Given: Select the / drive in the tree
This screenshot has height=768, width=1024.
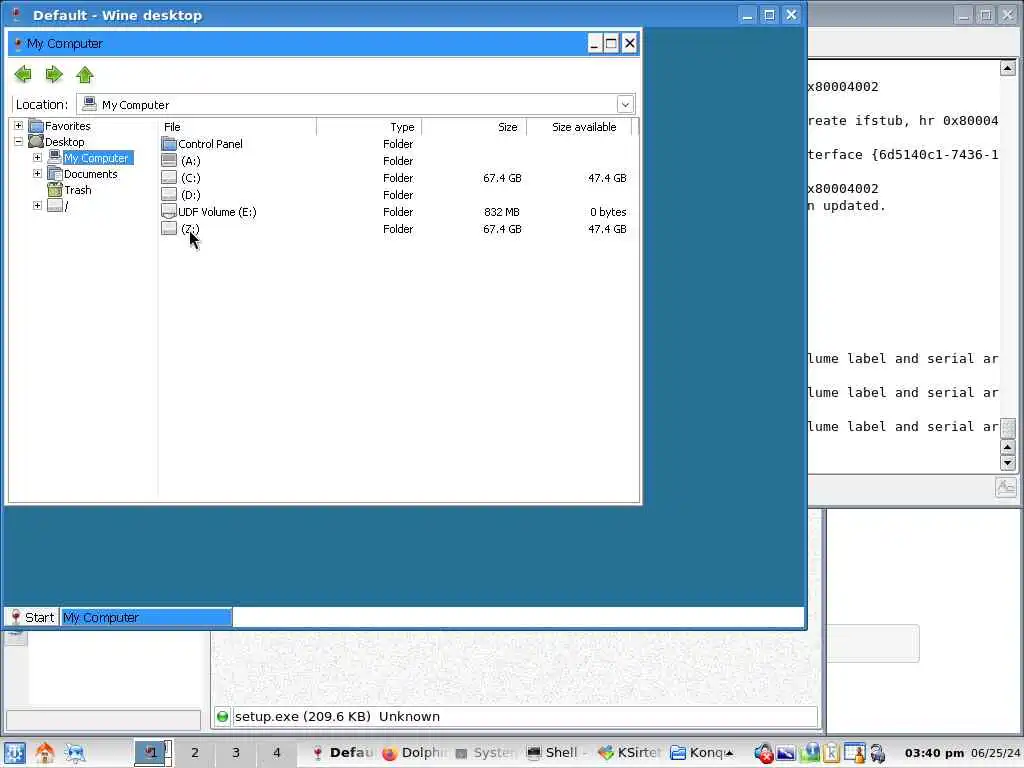Looking at the screenshot, I should 65,206.
